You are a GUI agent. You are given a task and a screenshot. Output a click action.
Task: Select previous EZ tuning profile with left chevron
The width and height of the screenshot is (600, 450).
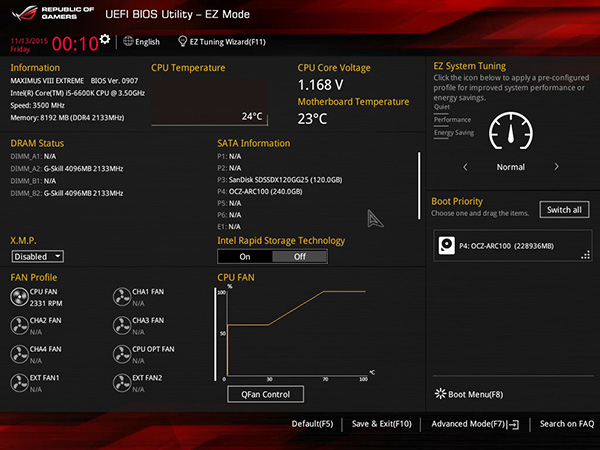tap(465, 167)
